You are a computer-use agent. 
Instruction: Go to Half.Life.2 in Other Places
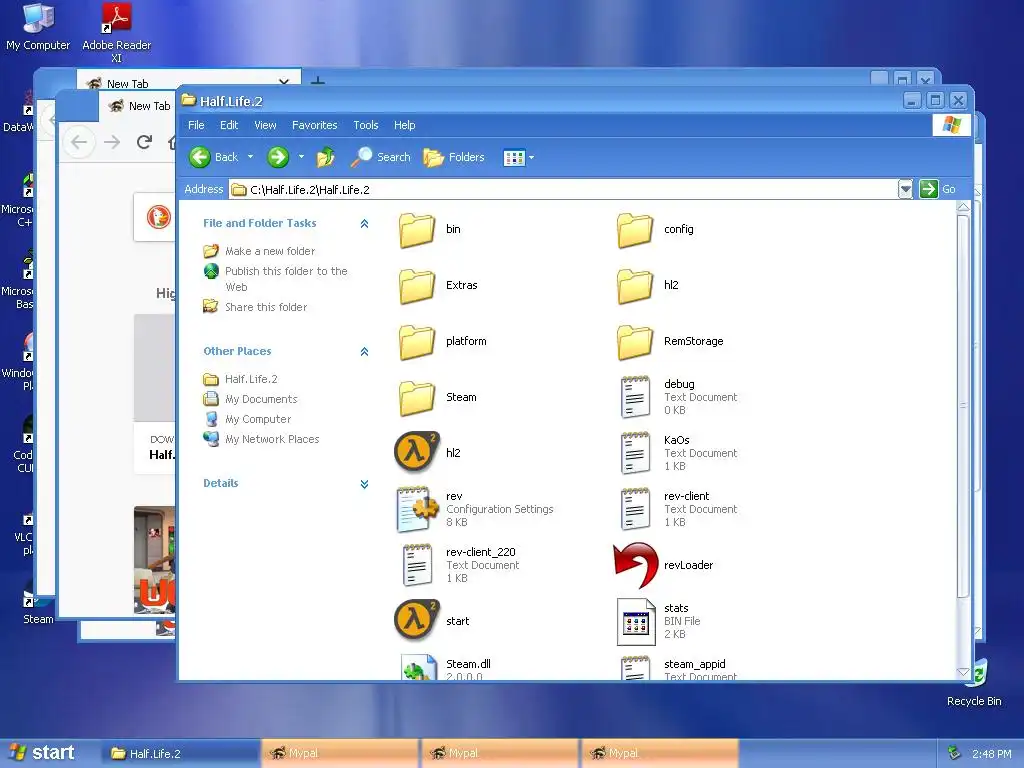point(251,379)
